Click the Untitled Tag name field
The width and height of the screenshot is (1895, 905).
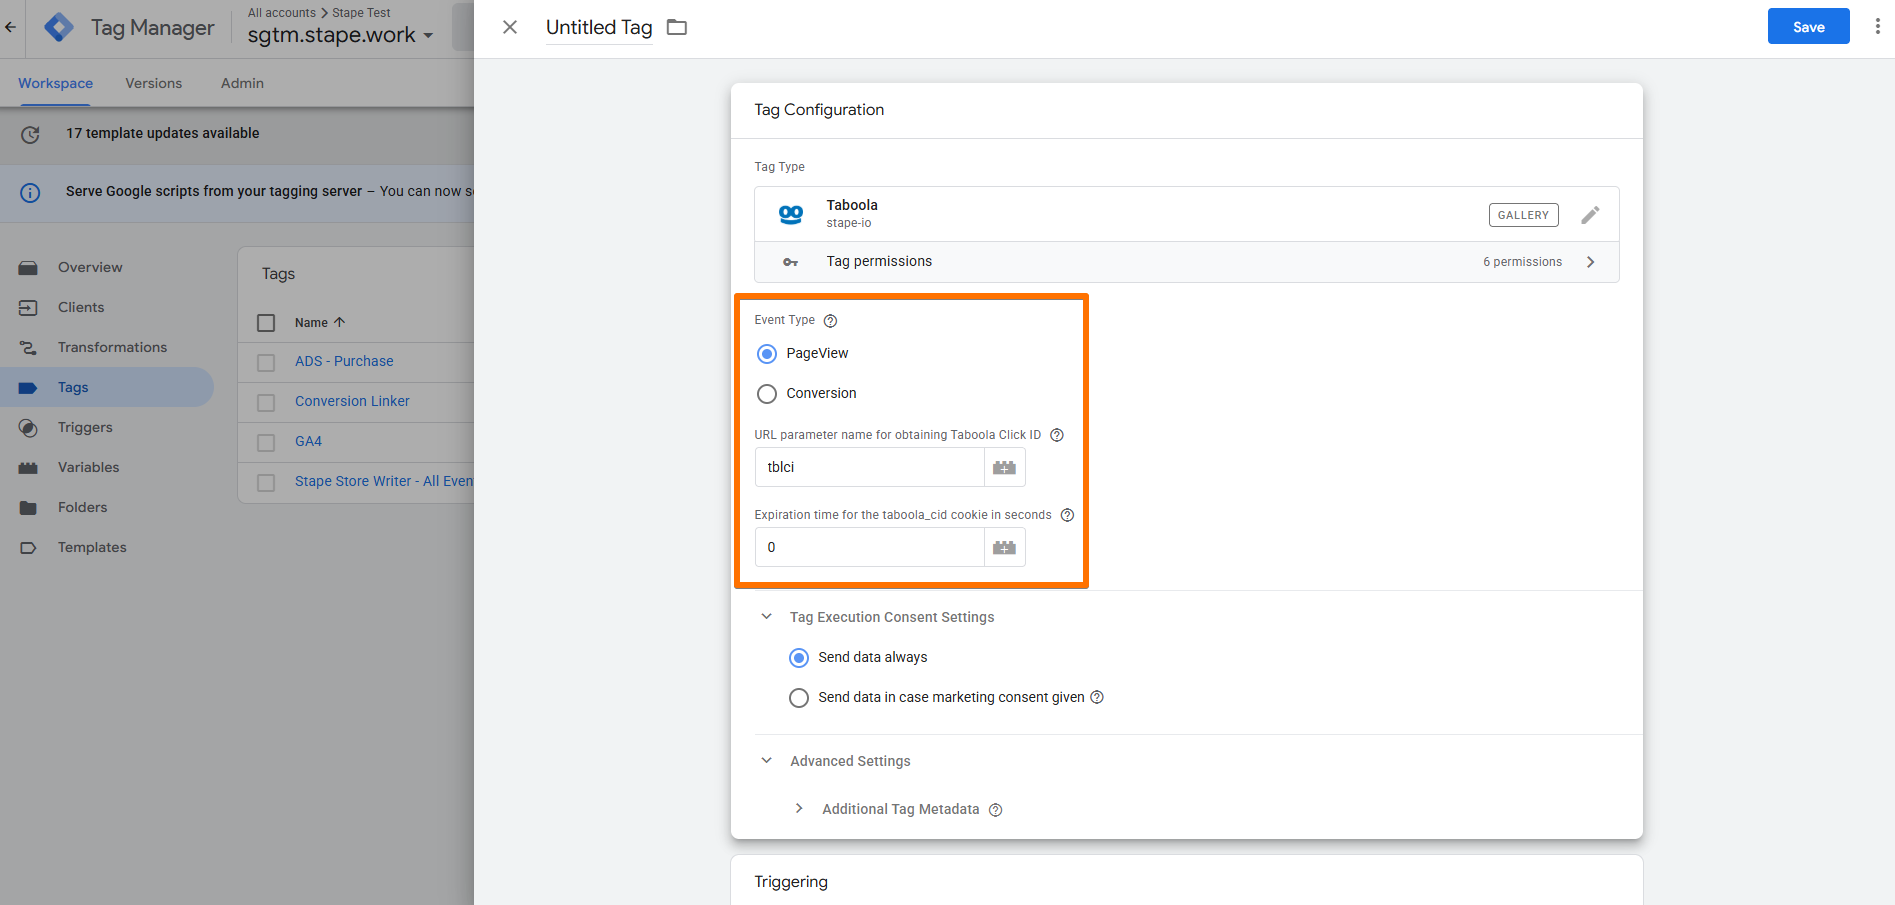(599, 28)
